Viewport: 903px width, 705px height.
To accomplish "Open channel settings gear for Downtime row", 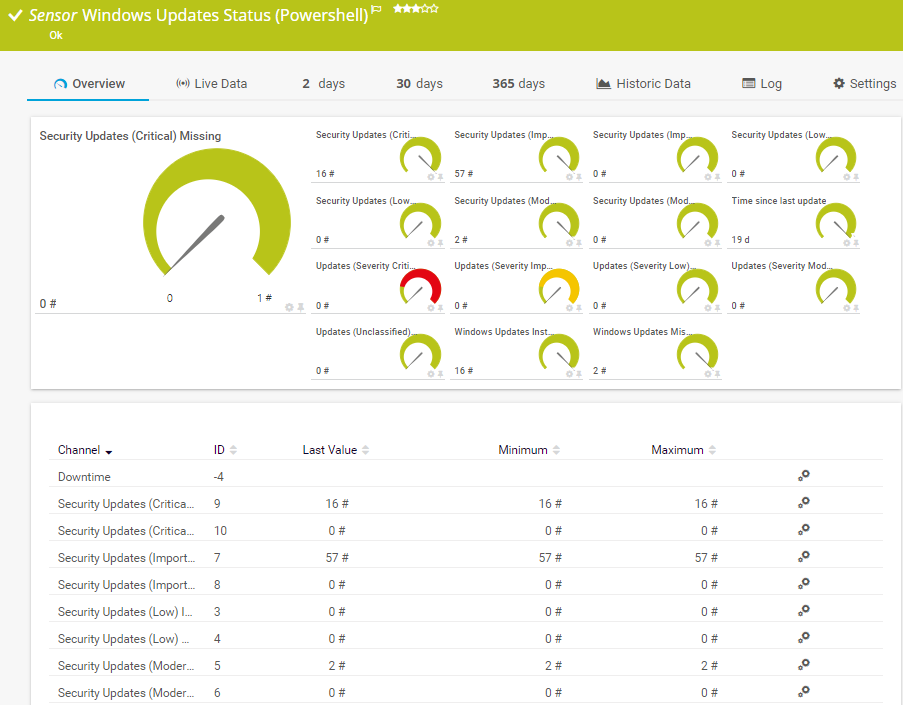I will [x=803, y=476].
